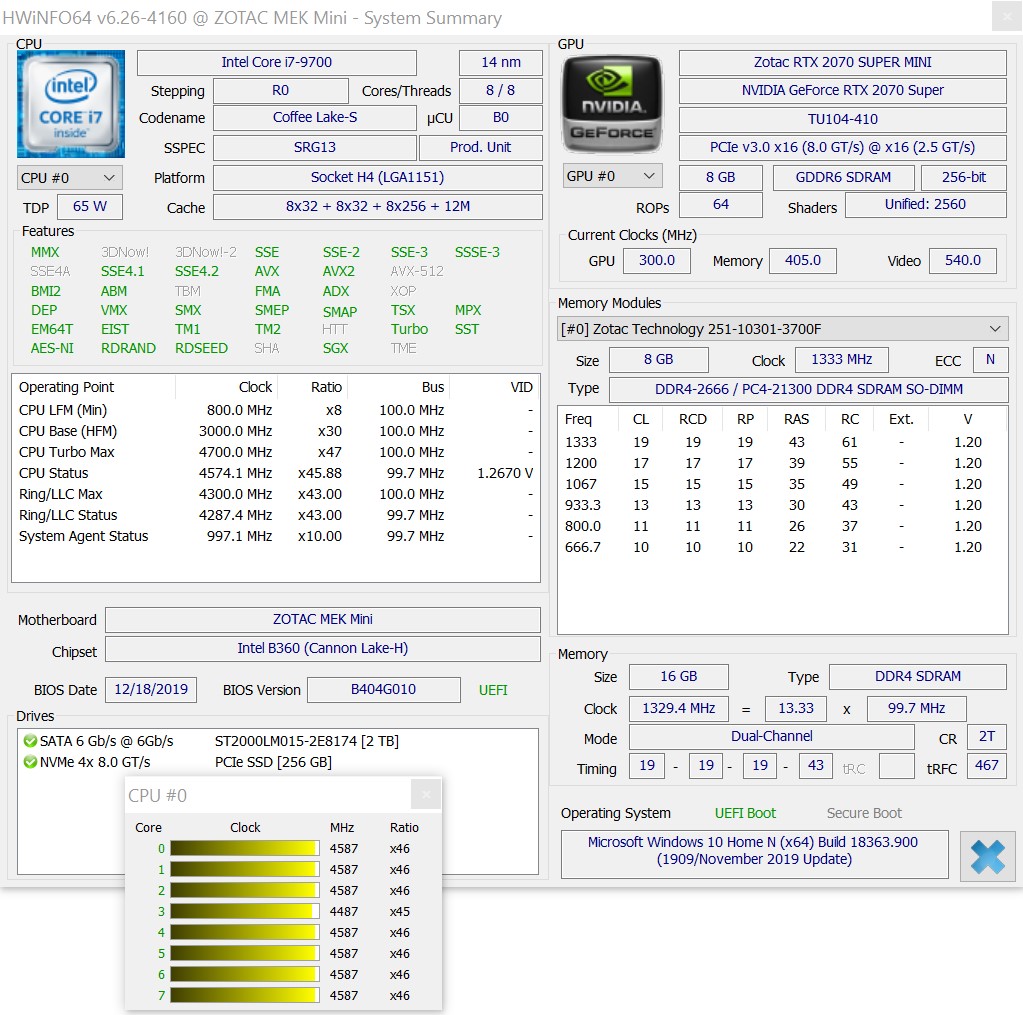Click the Core 7 clock bar
Viewport: 1023px width, 1015px height.
click(x=245, y=995)
